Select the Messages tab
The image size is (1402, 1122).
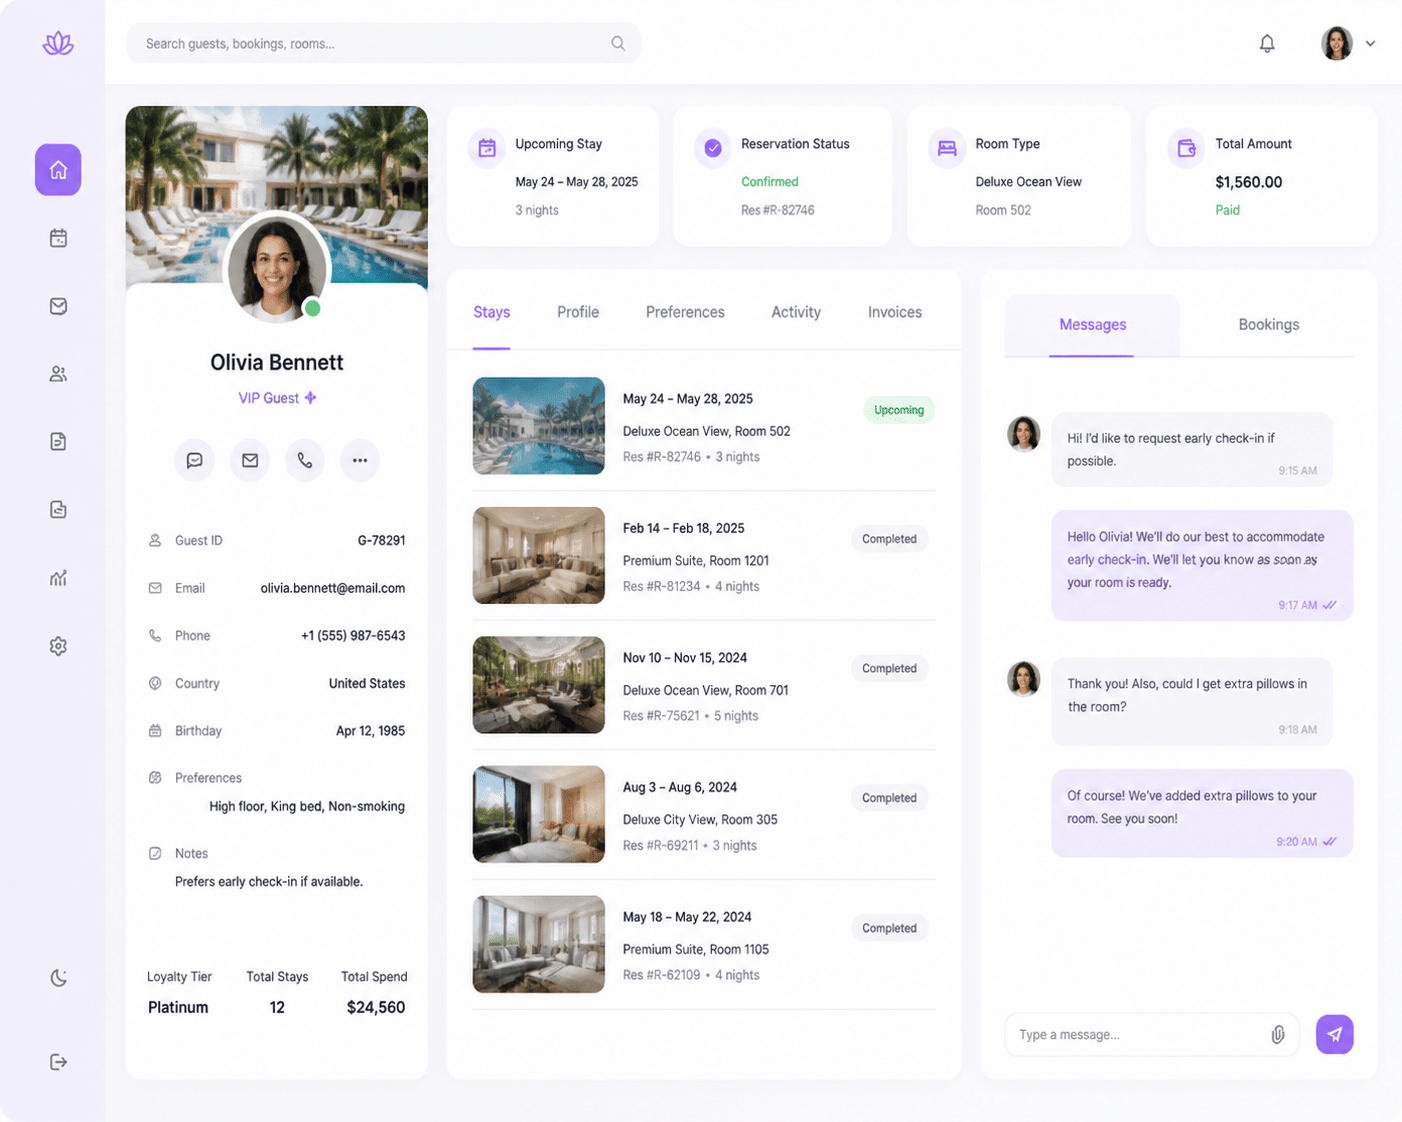(1092, 325)
